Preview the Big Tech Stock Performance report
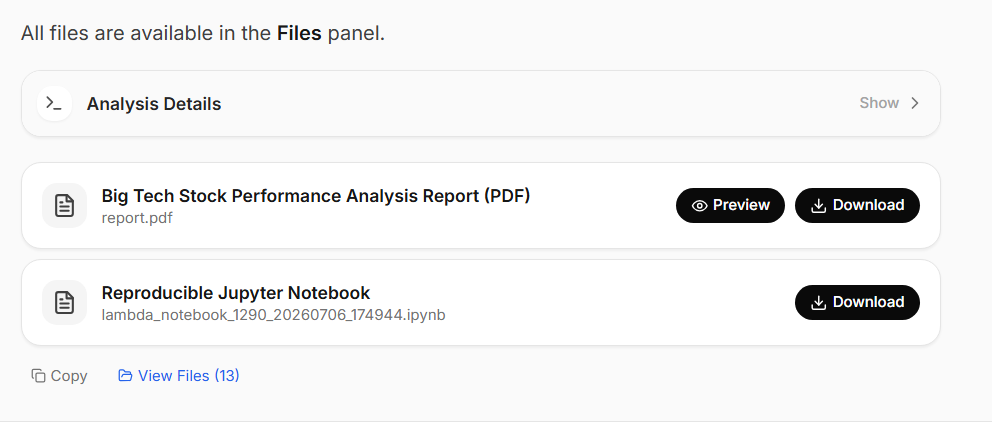The height and width of the screenshot is (423, 992). click(730, 205)
